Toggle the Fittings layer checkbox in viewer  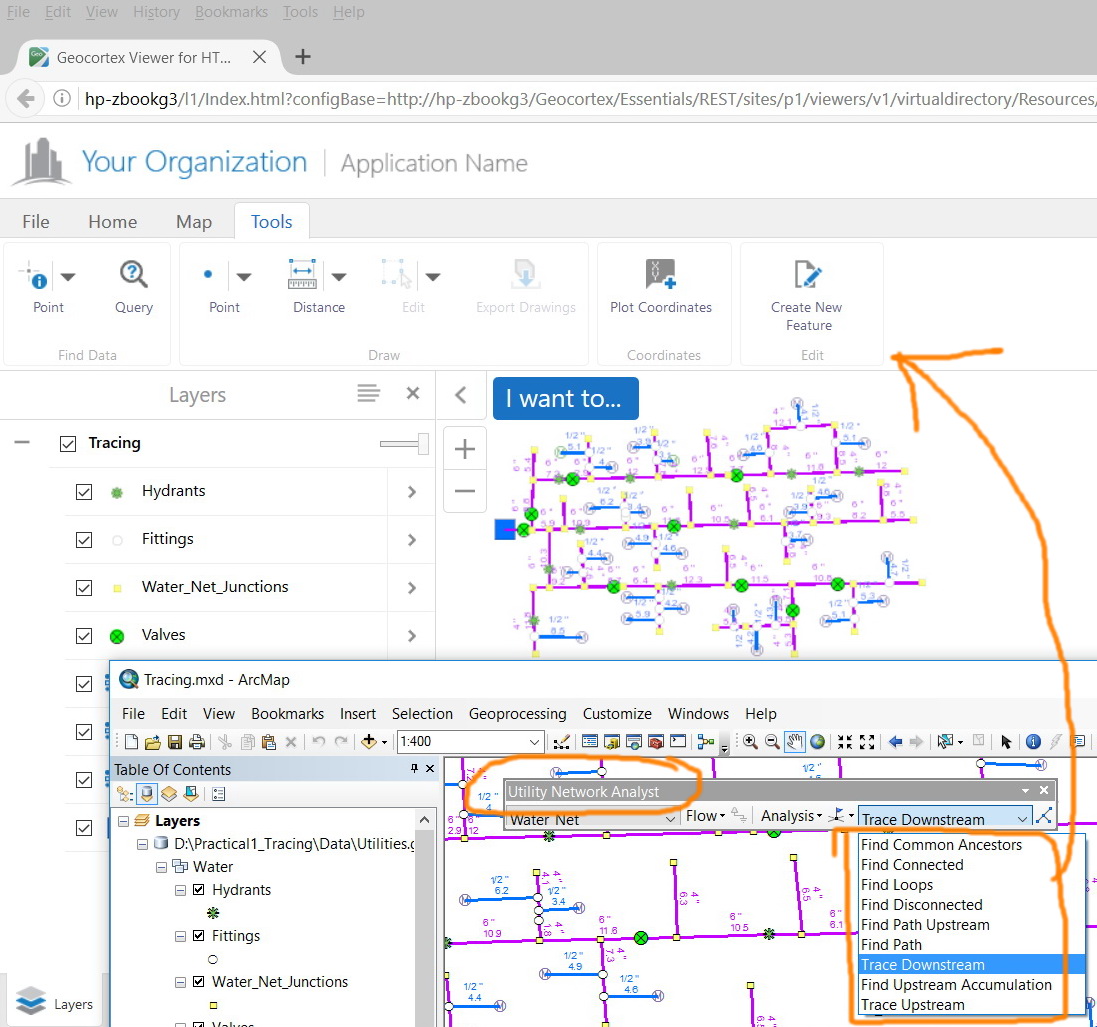84,539
